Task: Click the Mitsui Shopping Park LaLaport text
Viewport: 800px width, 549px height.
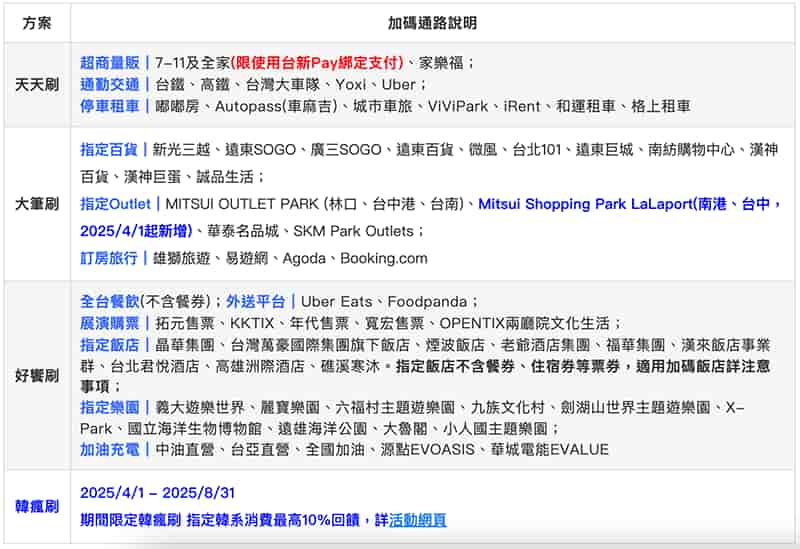Action: 585,204
